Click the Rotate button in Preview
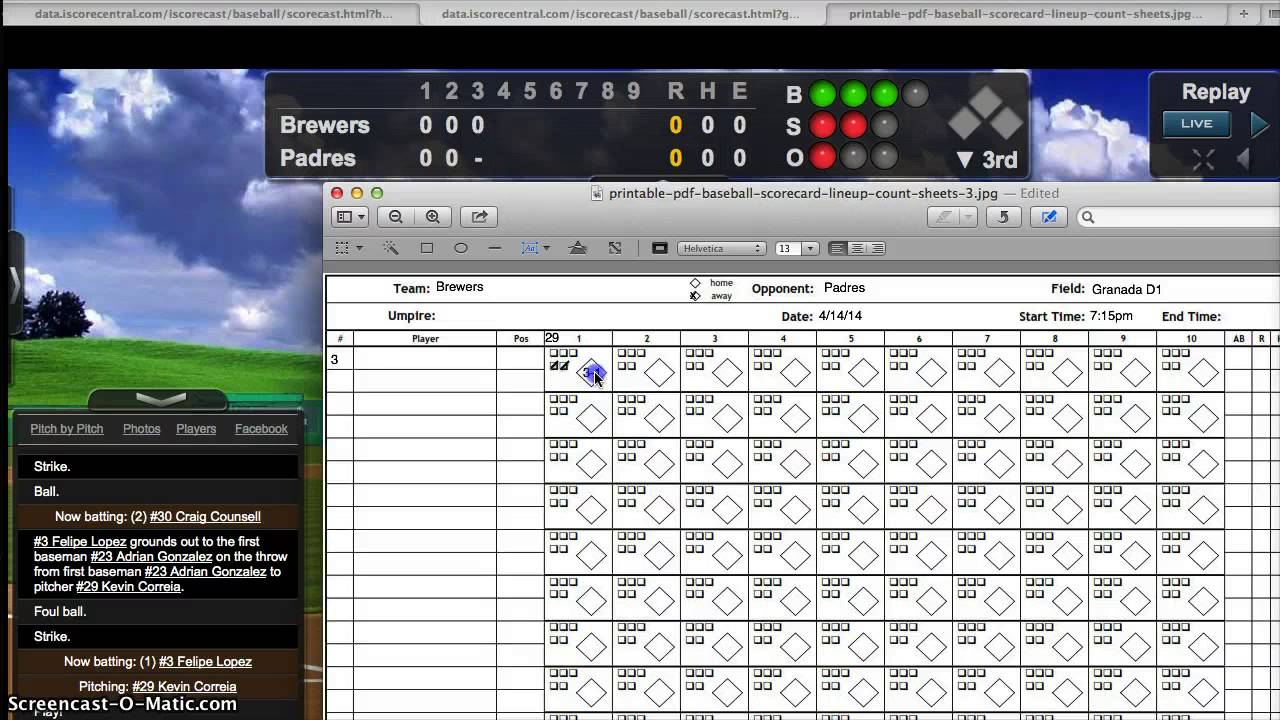The image size is (1280, 720). [x=1003, y=217]
